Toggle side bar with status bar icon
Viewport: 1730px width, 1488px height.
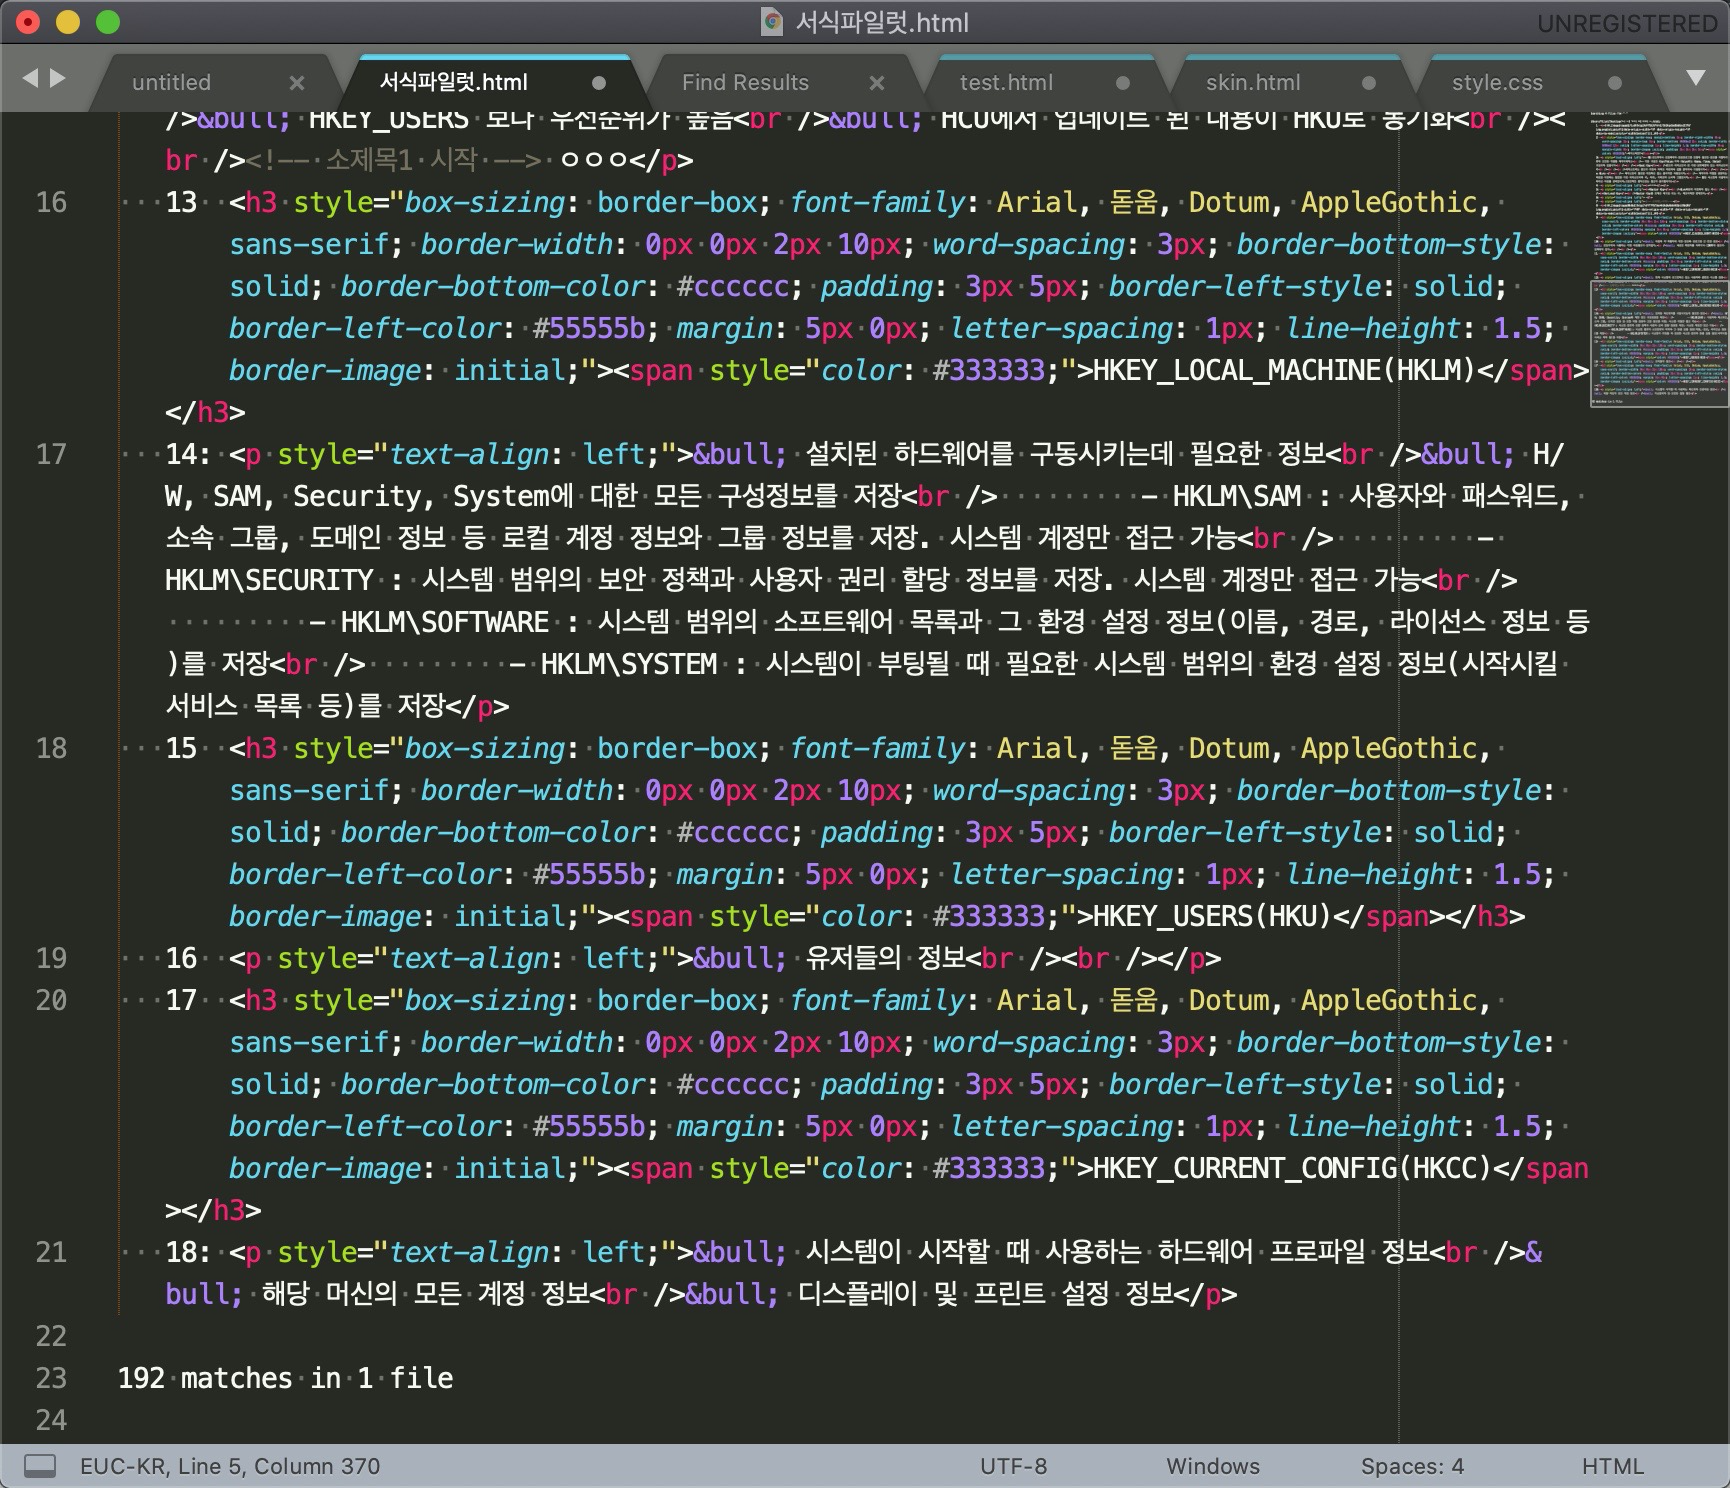click(40, 1466)
